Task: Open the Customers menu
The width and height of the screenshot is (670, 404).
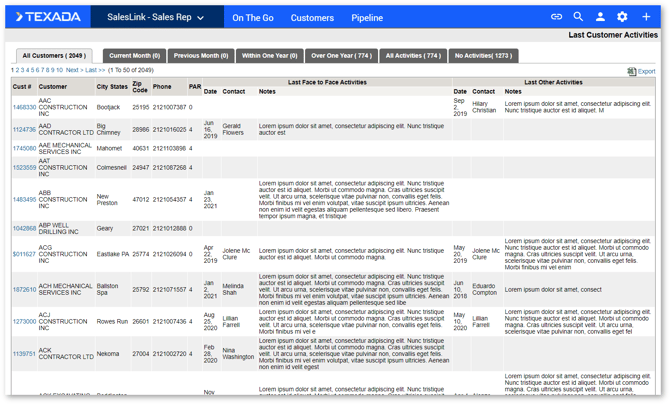Action: (x=312, y=18)
